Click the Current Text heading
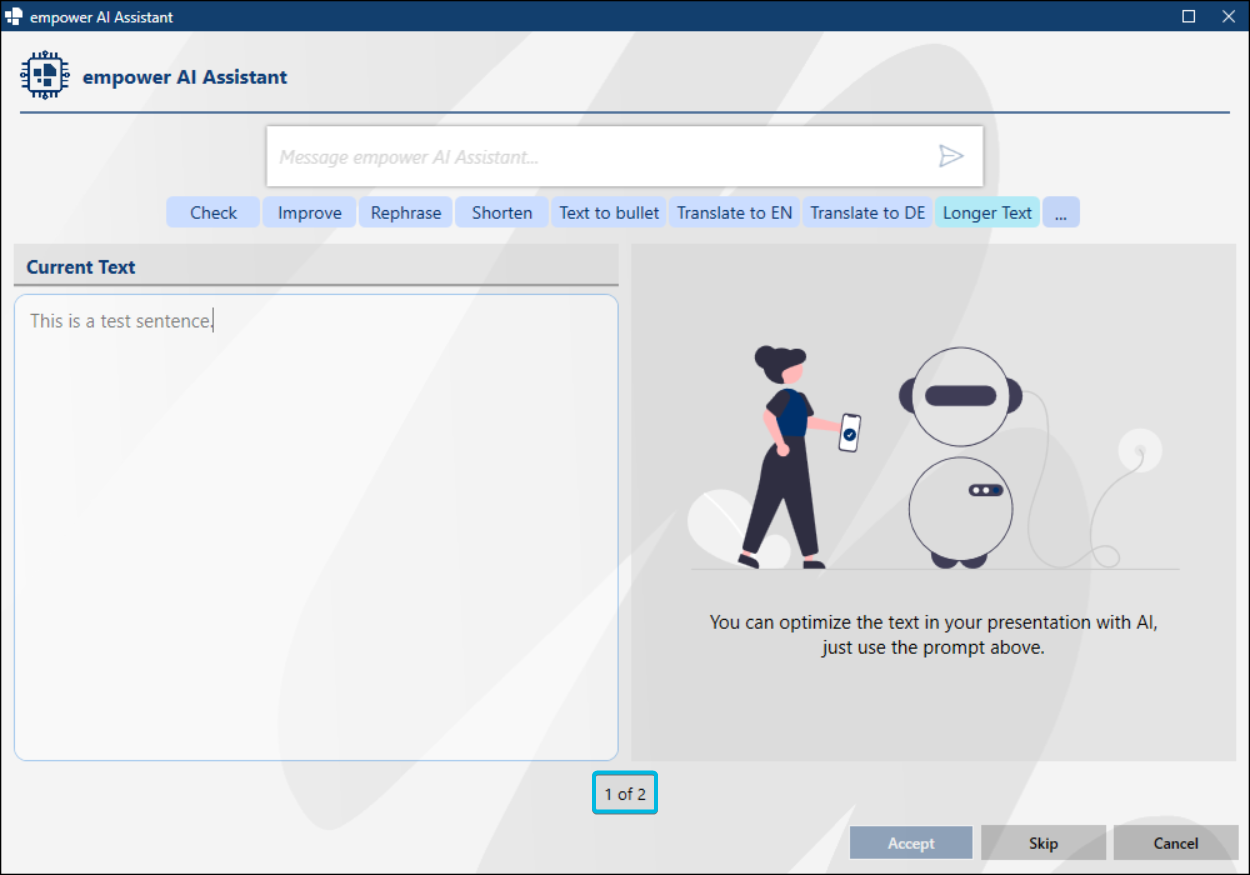Viewport: 1250px width, 875px height. [x=81, y=267]
